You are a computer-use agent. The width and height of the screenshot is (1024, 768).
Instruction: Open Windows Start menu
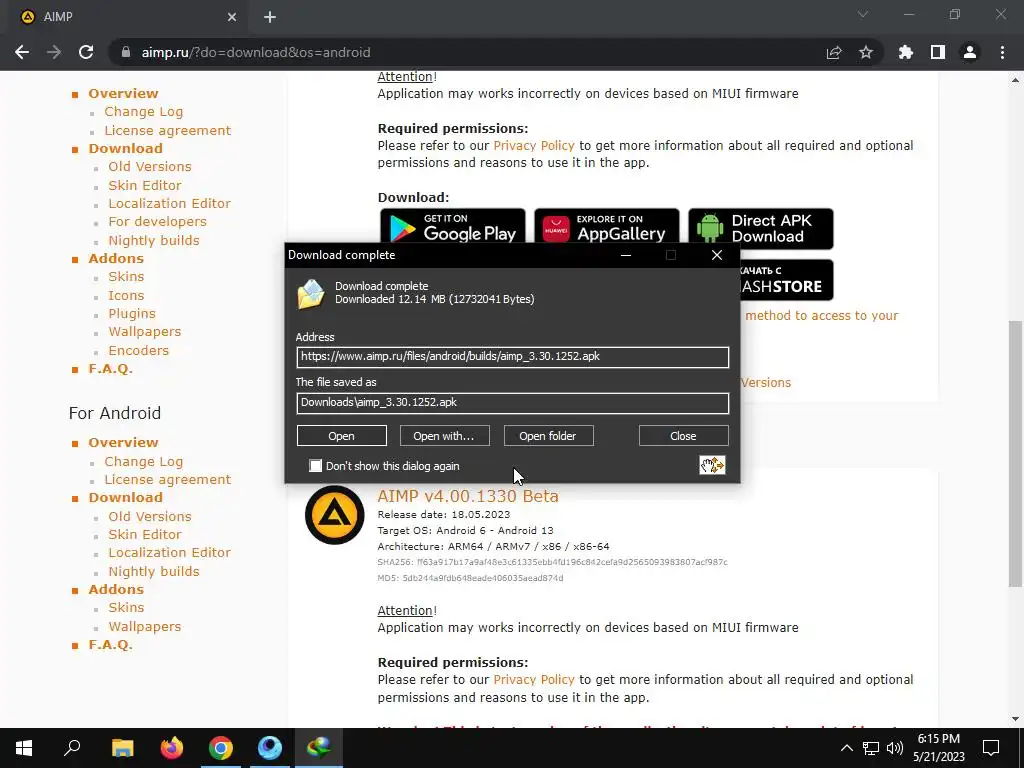click(24, 748)
